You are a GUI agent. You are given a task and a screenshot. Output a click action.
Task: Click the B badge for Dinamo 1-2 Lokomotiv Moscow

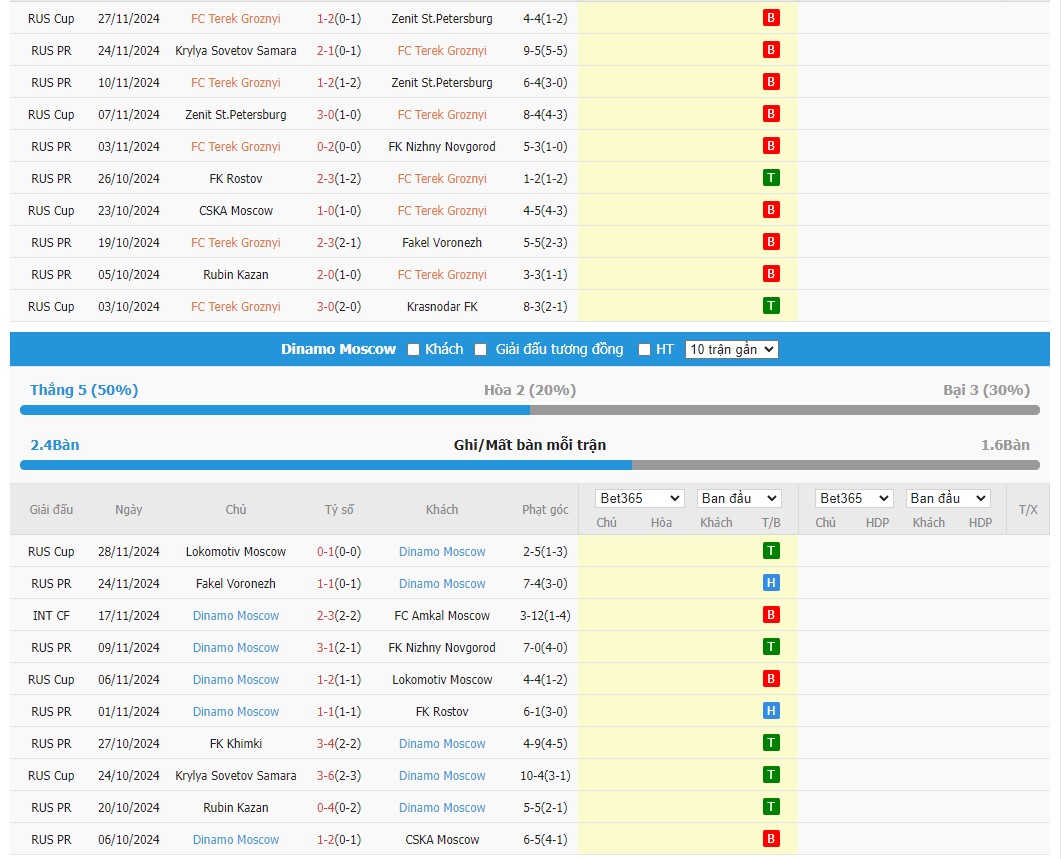click(x=771, y=679)
